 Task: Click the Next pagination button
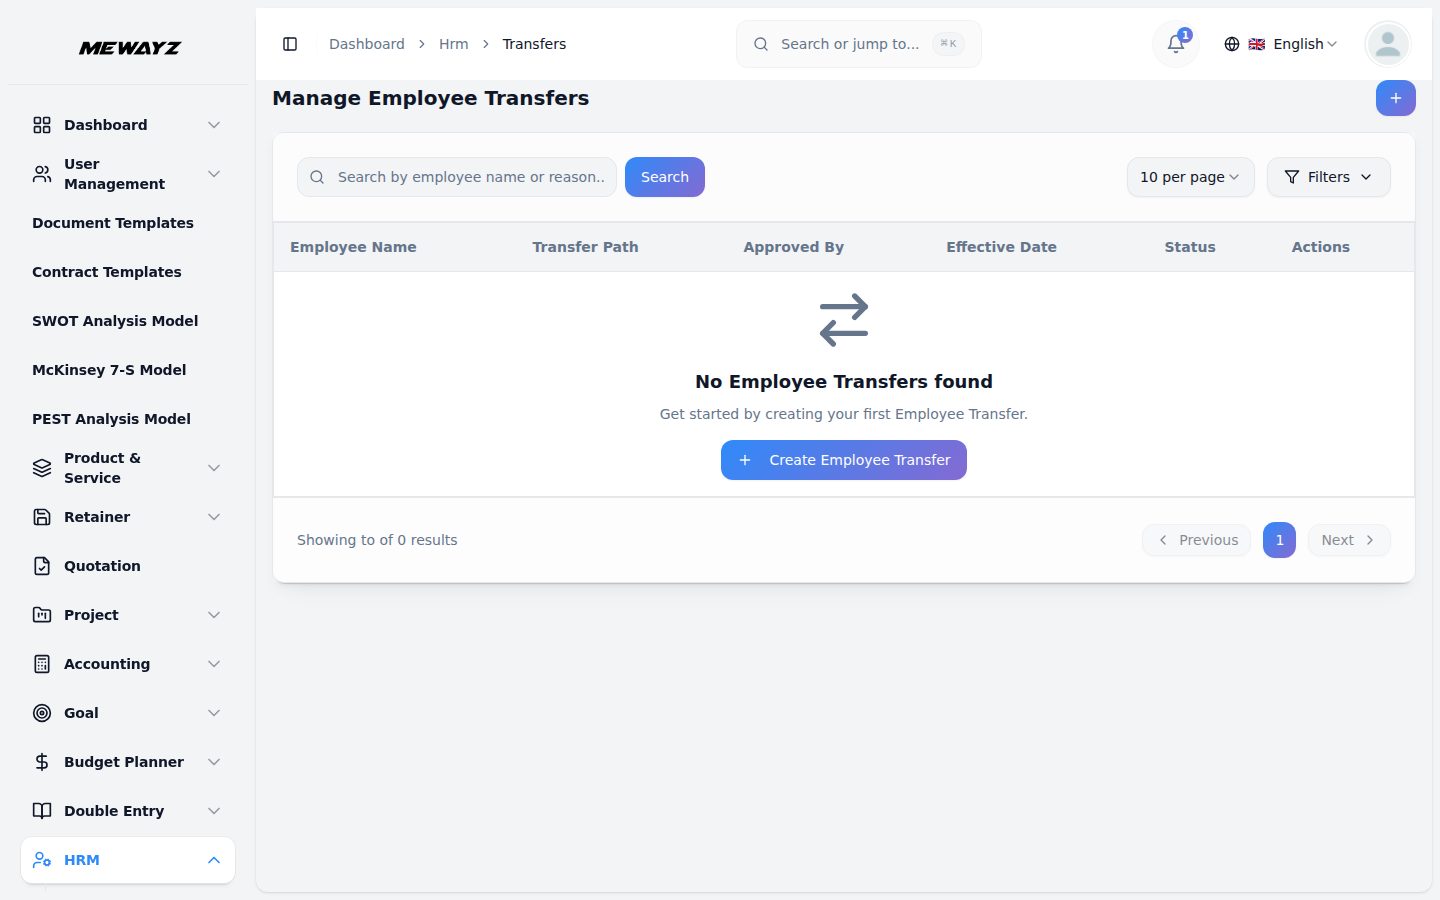[1348, 540]
